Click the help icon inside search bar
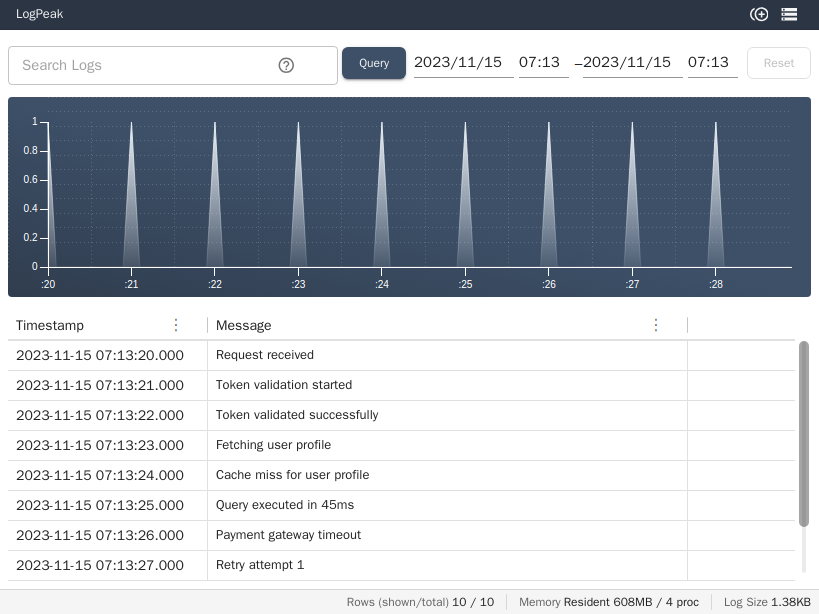The image size is (819, 614). [286, 64]
